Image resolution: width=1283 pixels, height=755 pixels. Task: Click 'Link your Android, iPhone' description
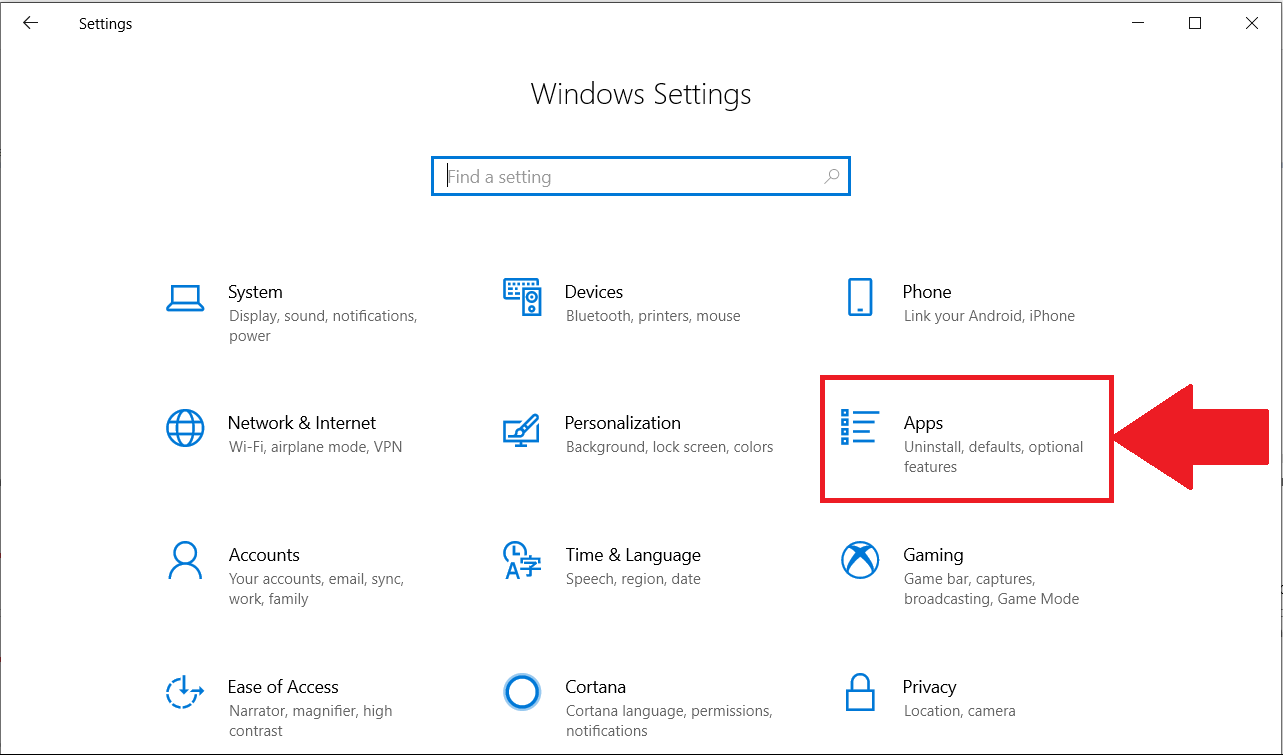(x=989, y=316)
